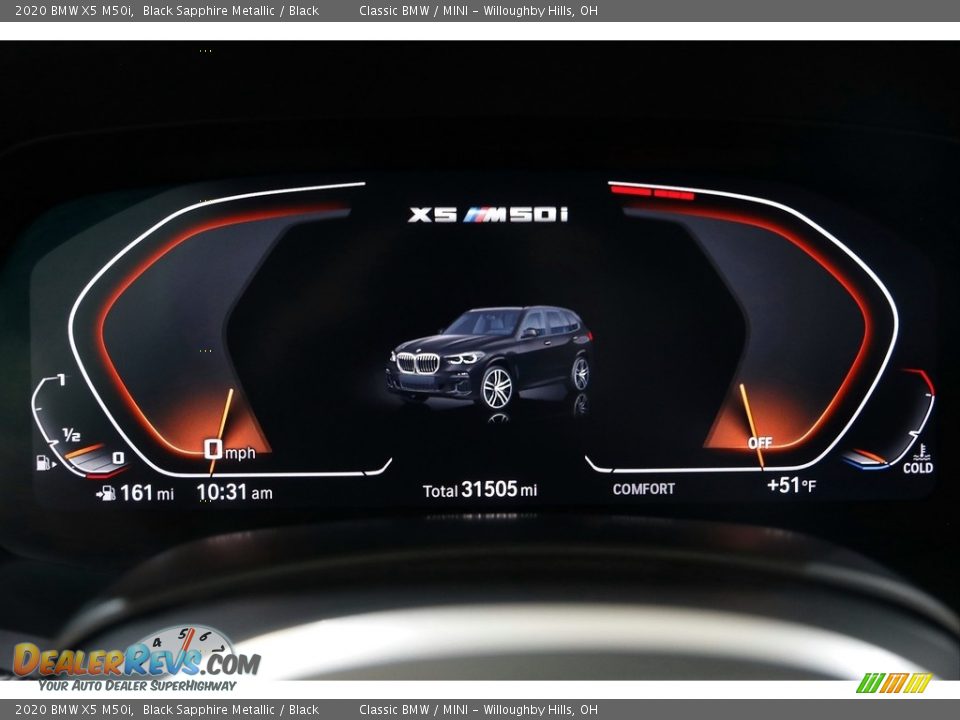Click the fuel range icon beside 161 mi
Screen dimensions: 960x720
tap(106, 493)
